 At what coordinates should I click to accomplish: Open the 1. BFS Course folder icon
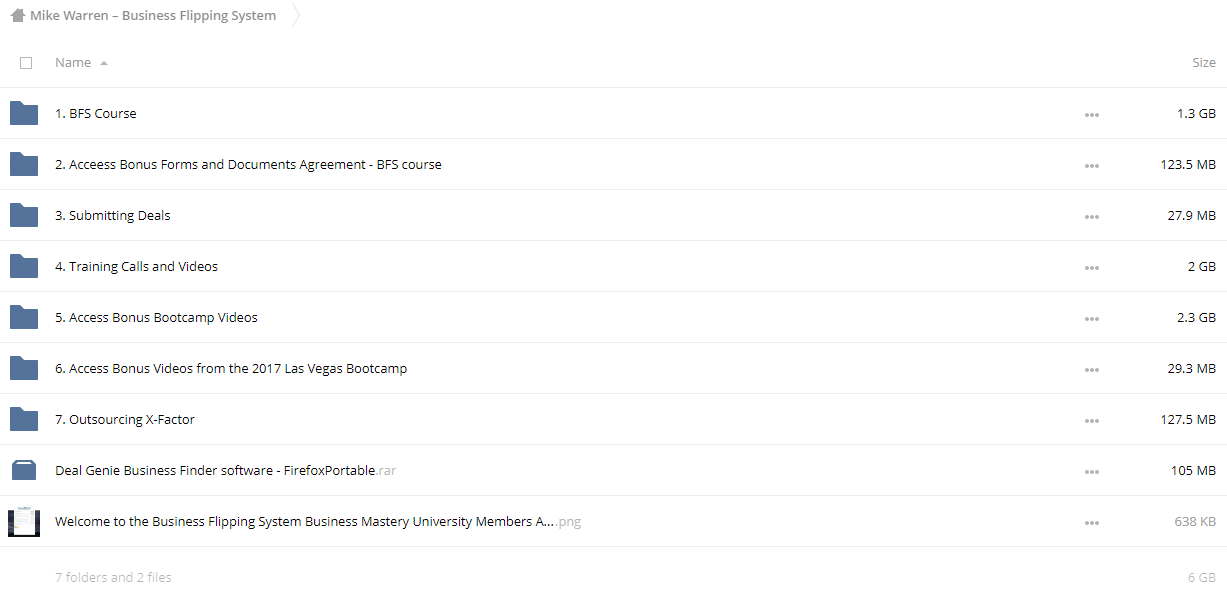tap(24, 113)
